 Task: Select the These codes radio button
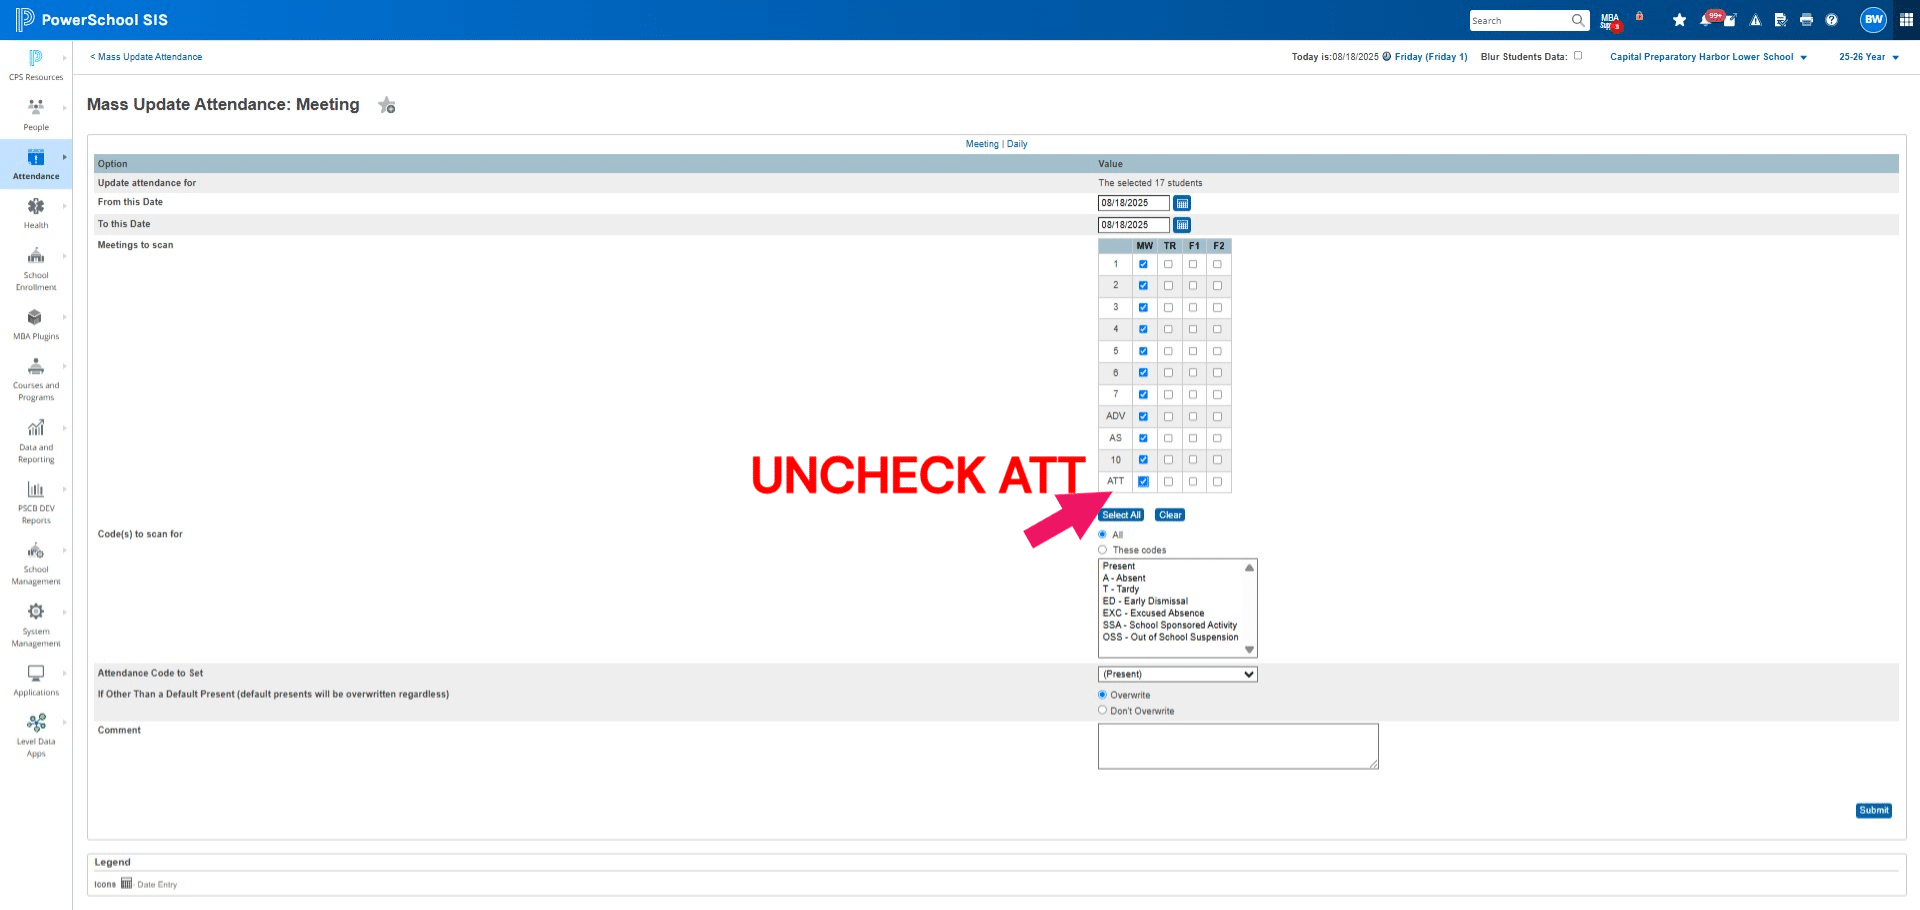(1103, 550)
